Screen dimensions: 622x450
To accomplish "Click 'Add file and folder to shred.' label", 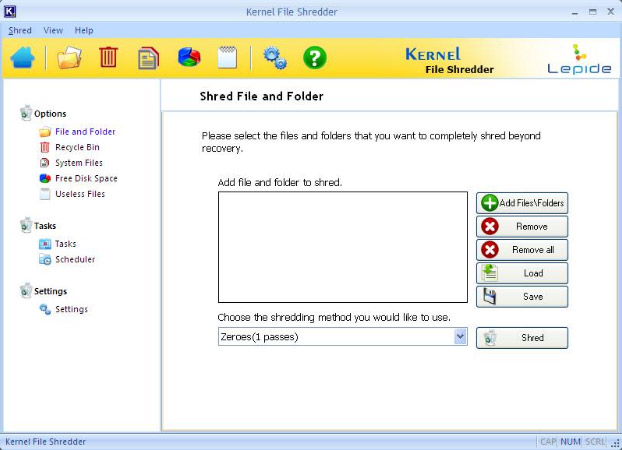I will [x=280, y=183].
